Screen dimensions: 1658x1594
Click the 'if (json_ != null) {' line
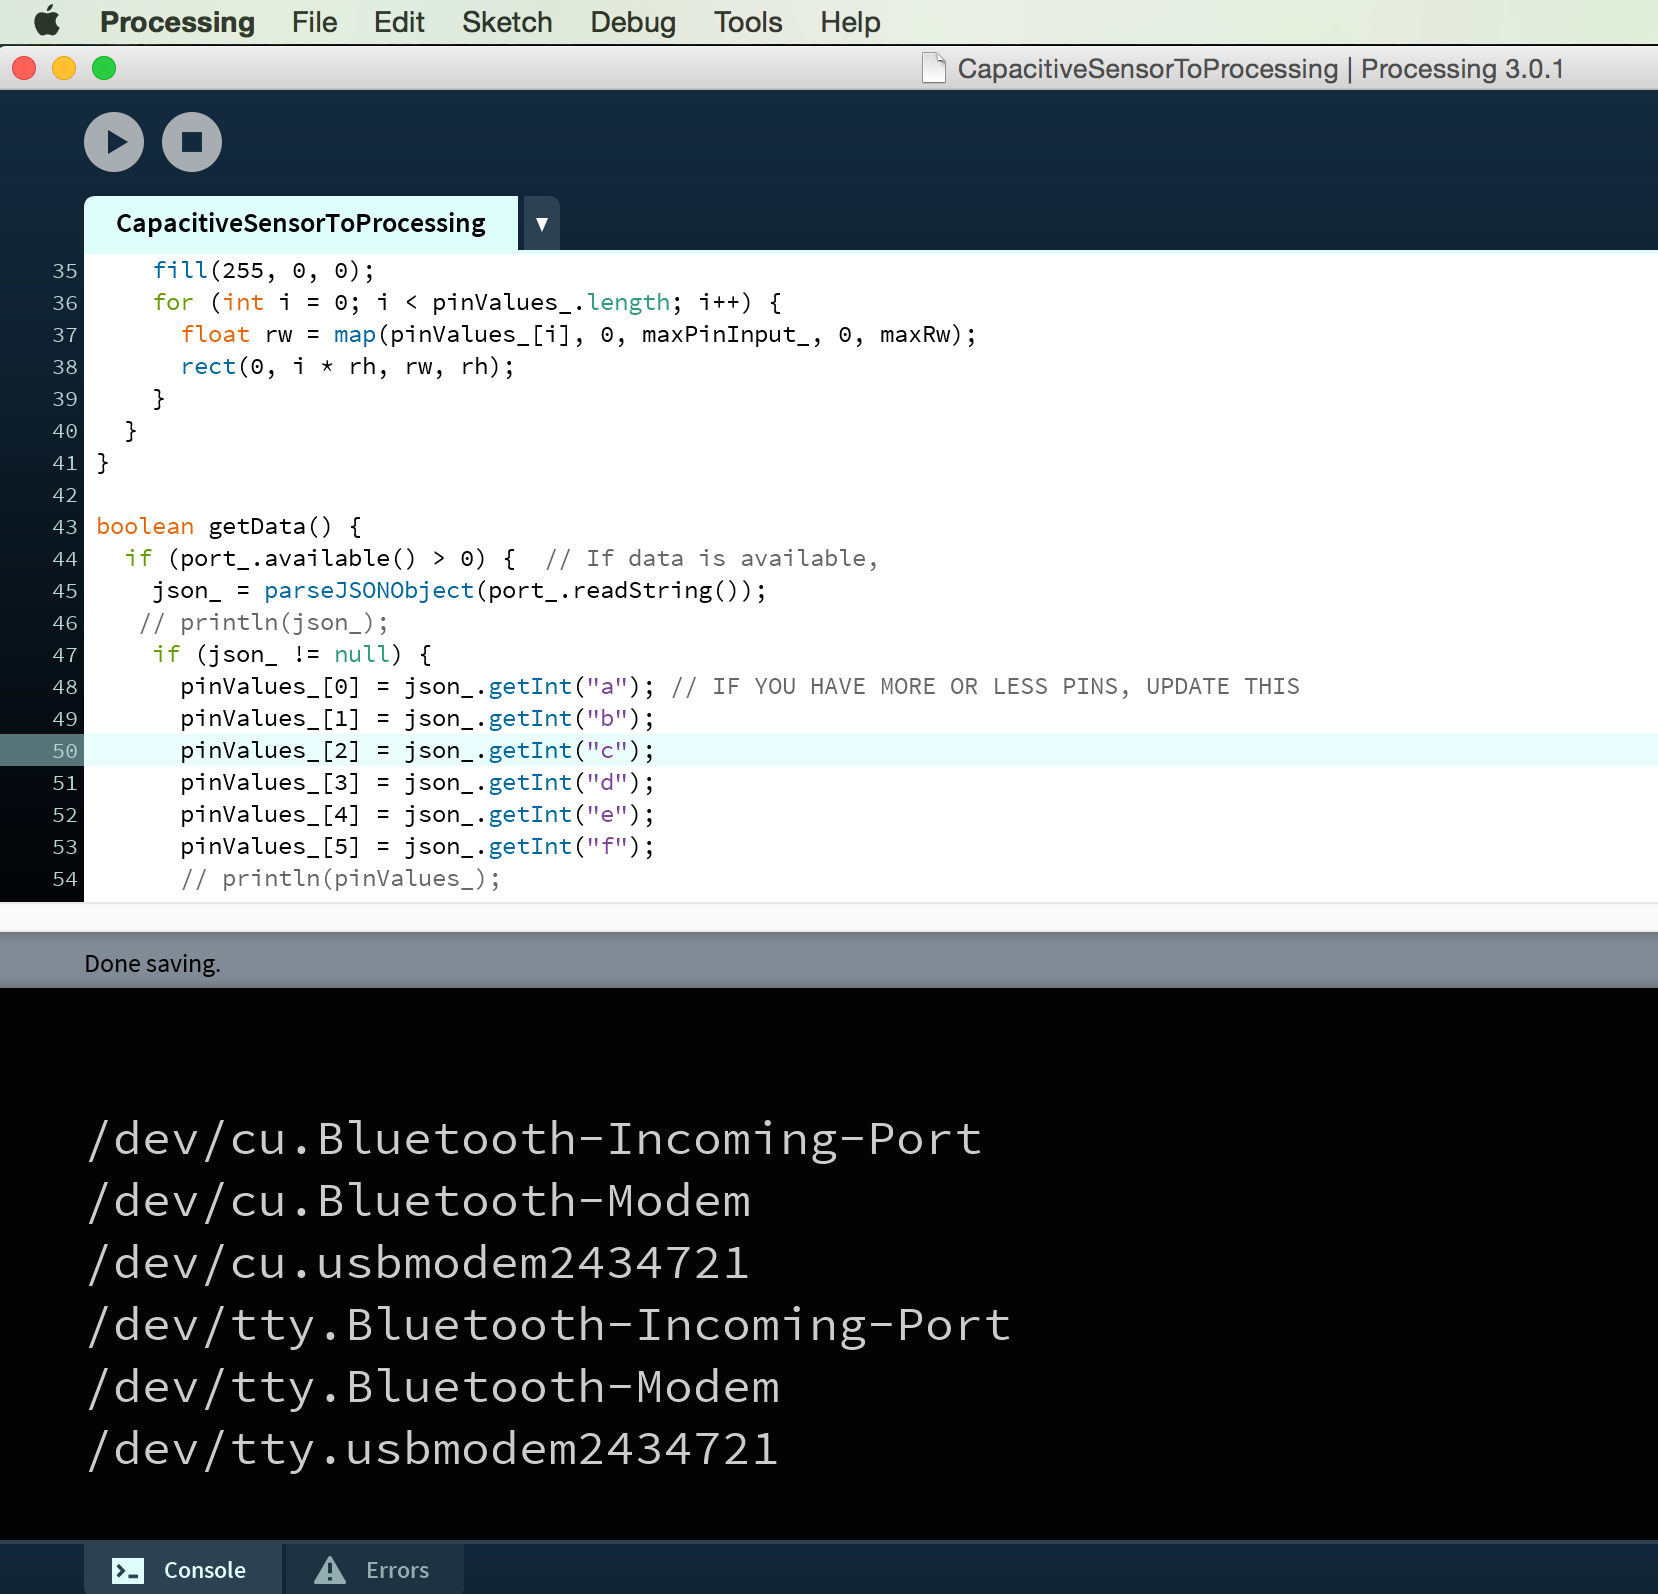click(x=292, y=654)
